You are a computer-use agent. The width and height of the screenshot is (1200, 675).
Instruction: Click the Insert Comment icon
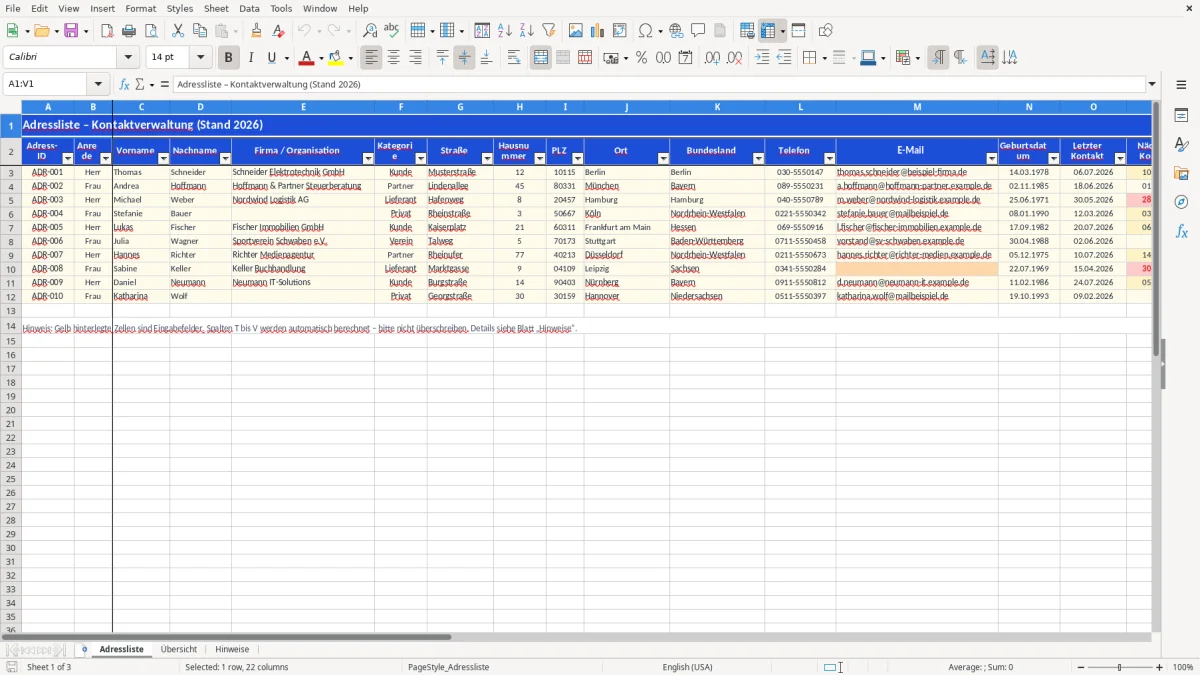click(699, 31)
